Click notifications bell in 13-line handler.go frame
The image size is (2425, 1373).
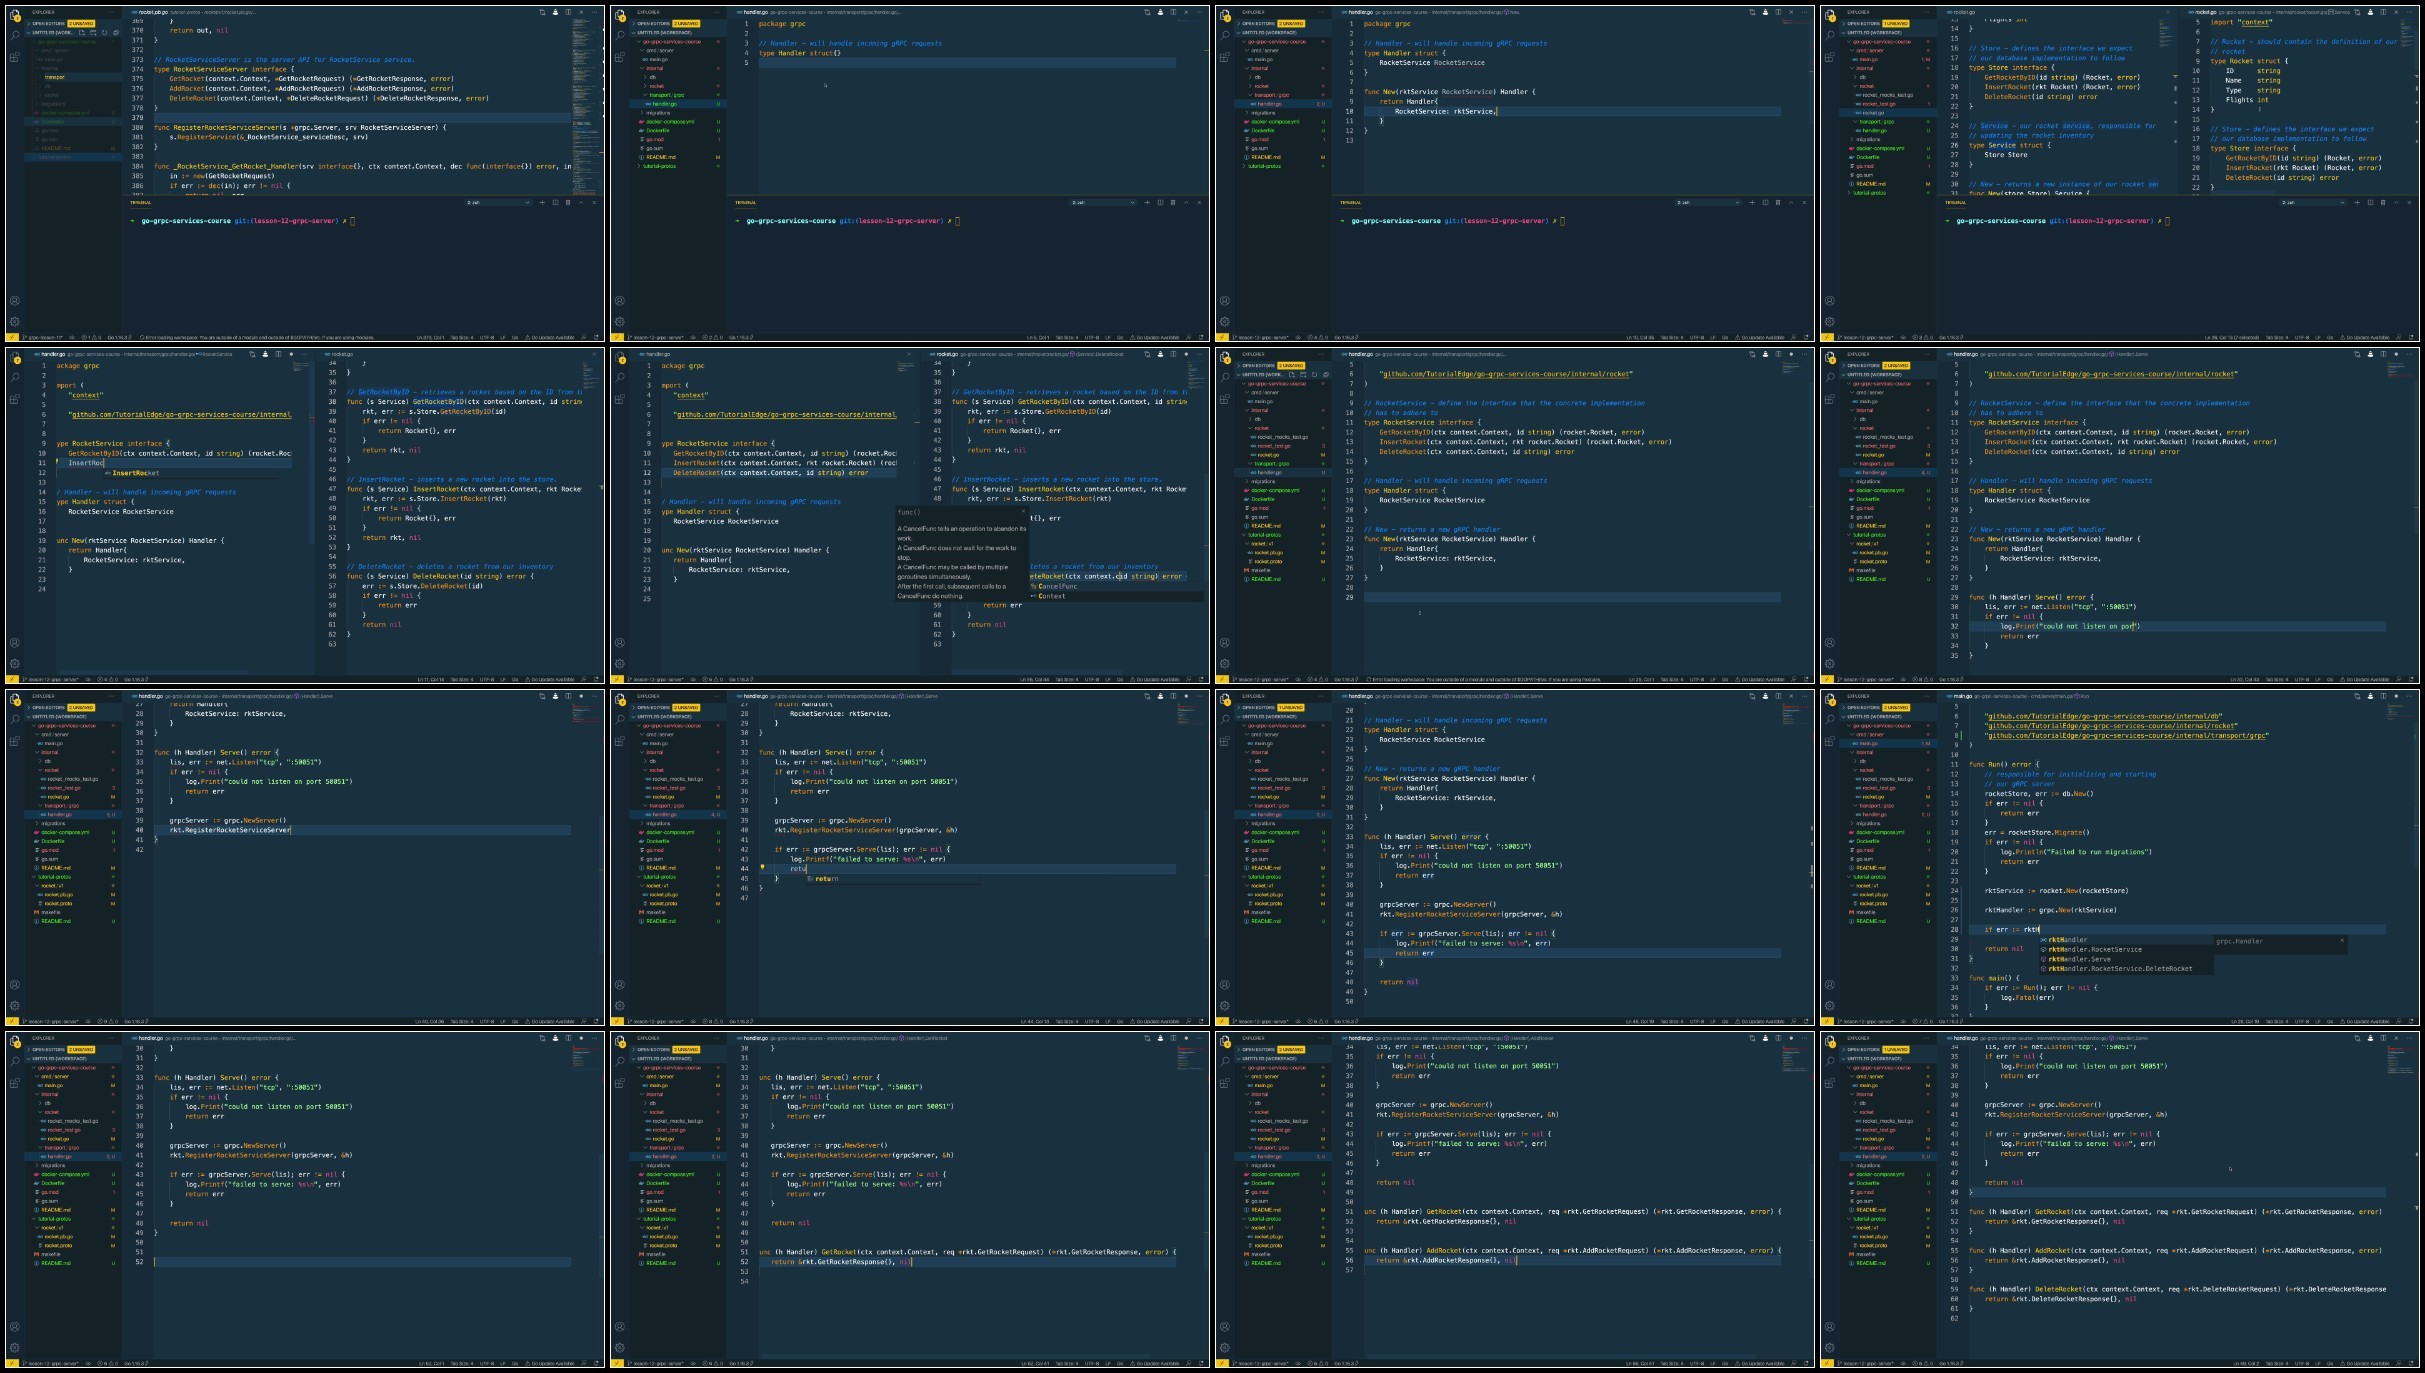point(1806,337)
